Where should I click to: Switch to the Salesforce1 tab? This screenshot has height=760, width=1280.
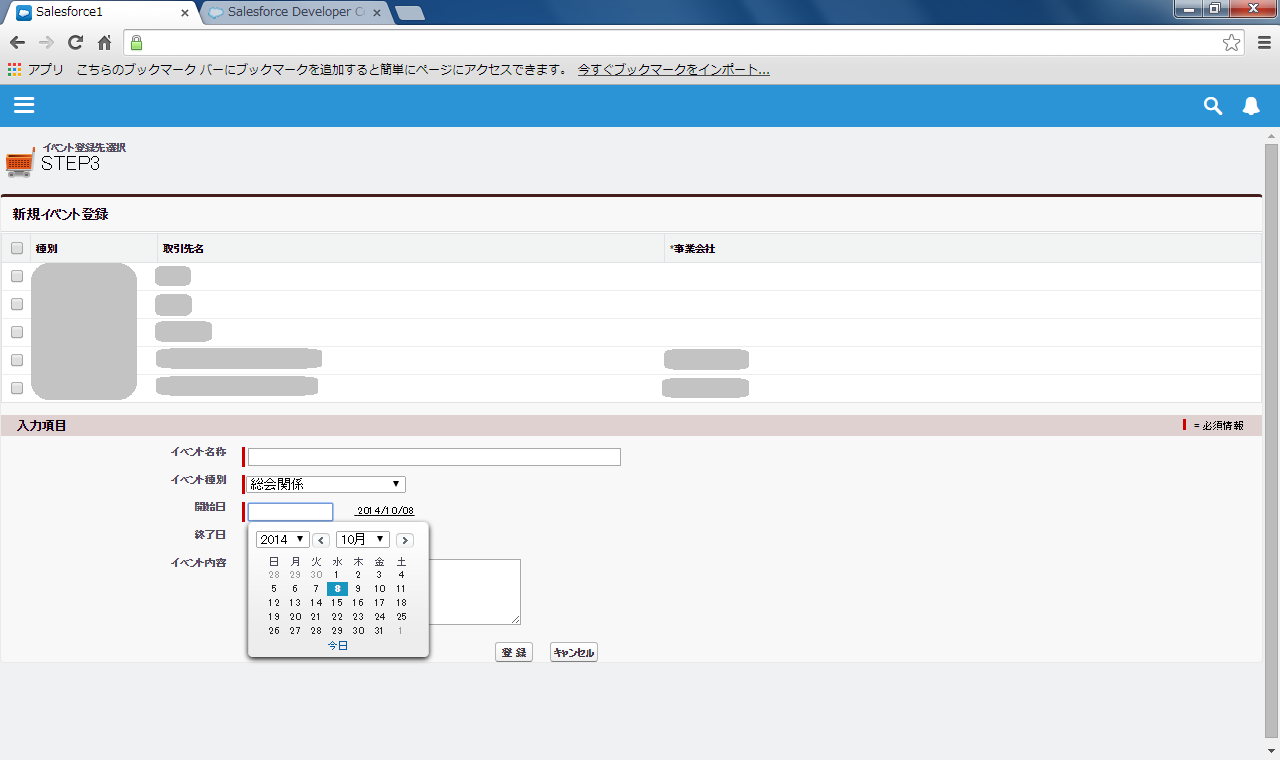tap(102, 13)
